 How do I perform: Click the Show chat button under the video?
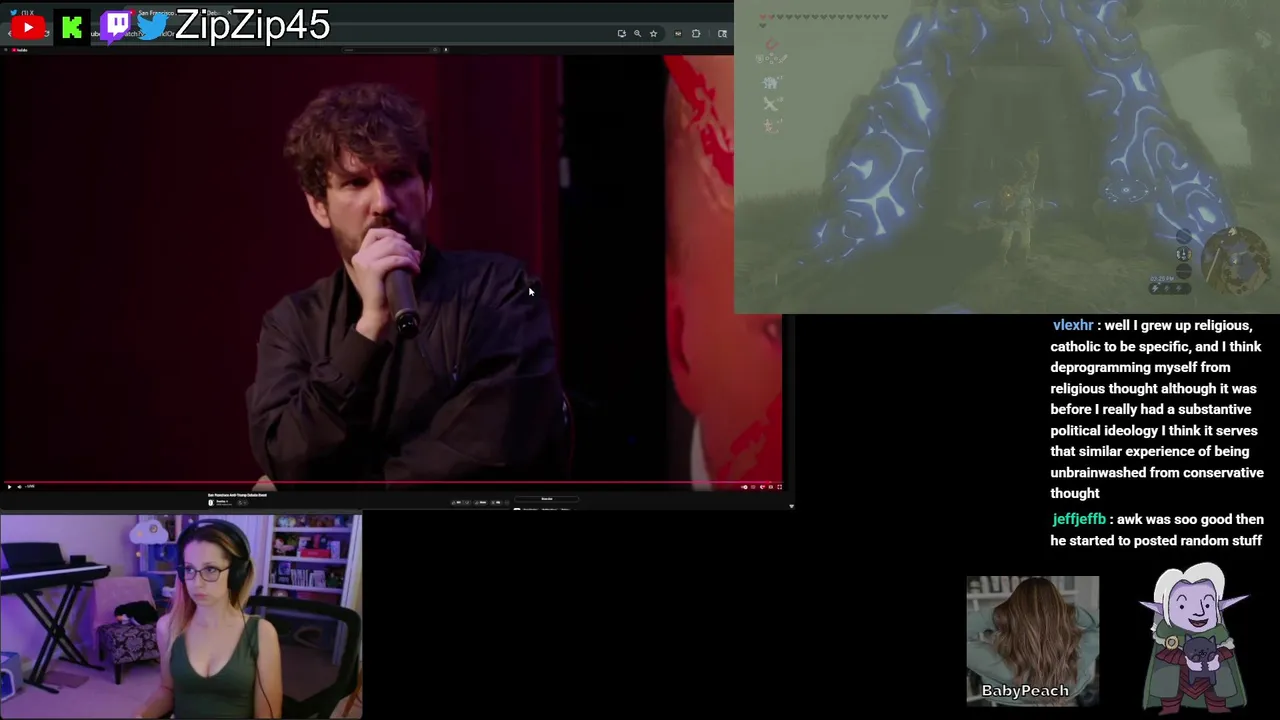(547, 498)
